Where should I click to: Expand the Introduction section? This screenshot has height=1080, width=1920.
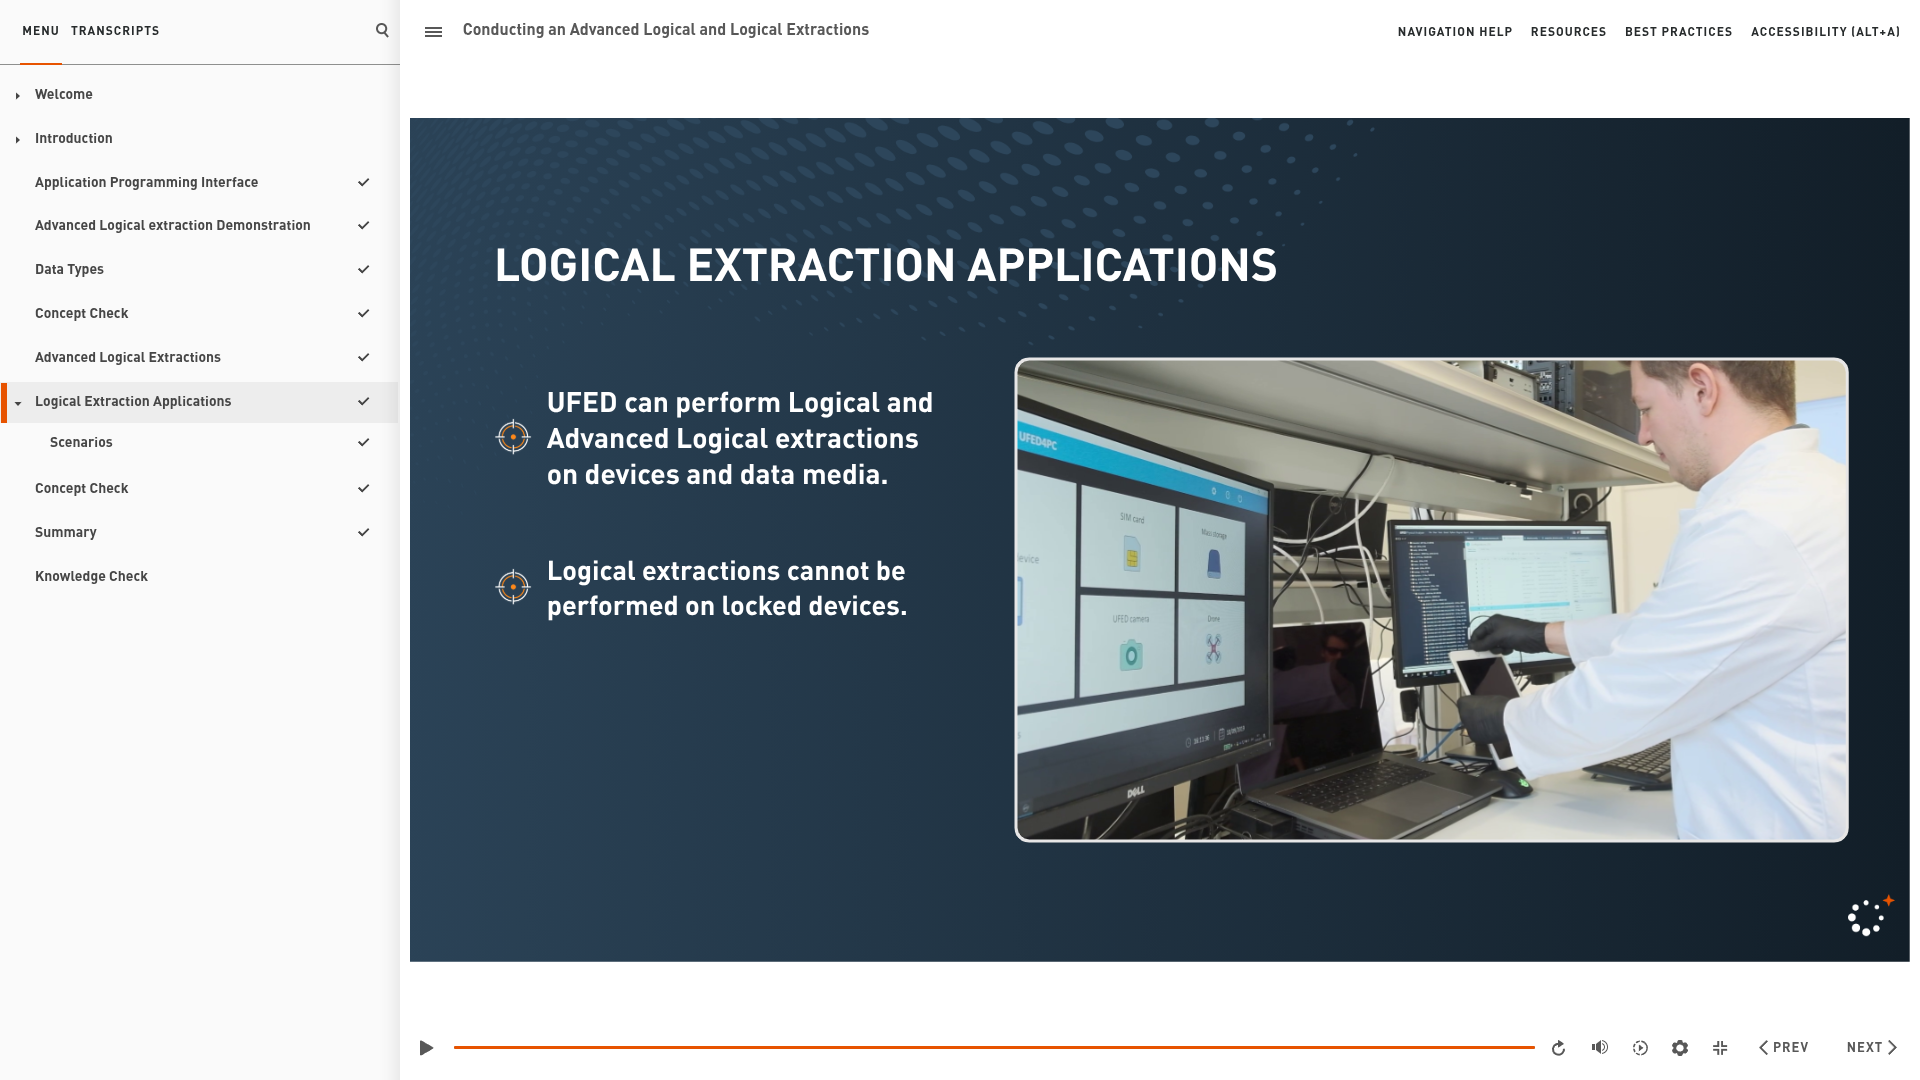pyautogui.click(x=18, y=139)
